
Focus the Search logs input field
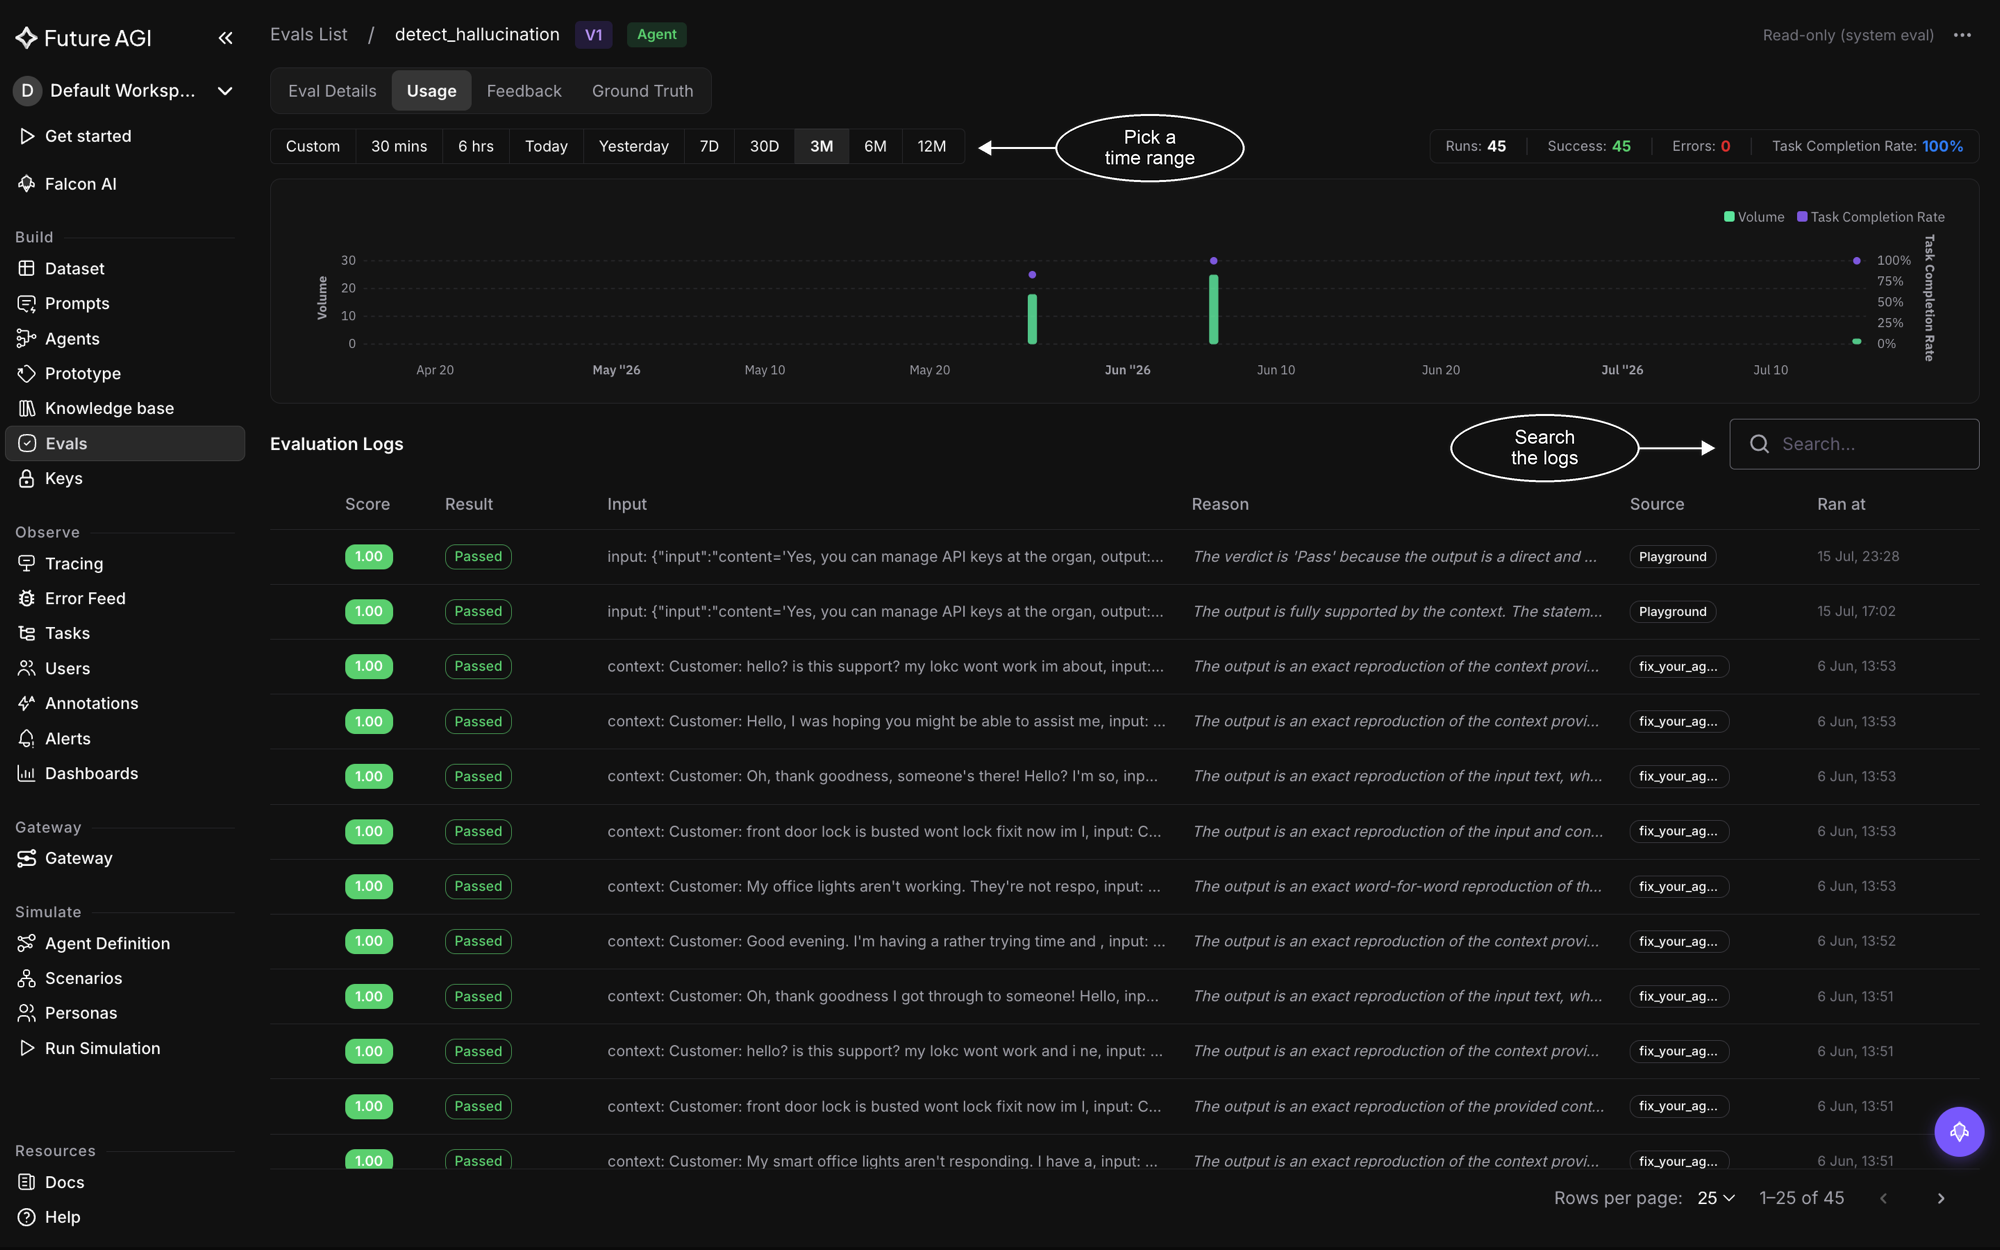1854,444
